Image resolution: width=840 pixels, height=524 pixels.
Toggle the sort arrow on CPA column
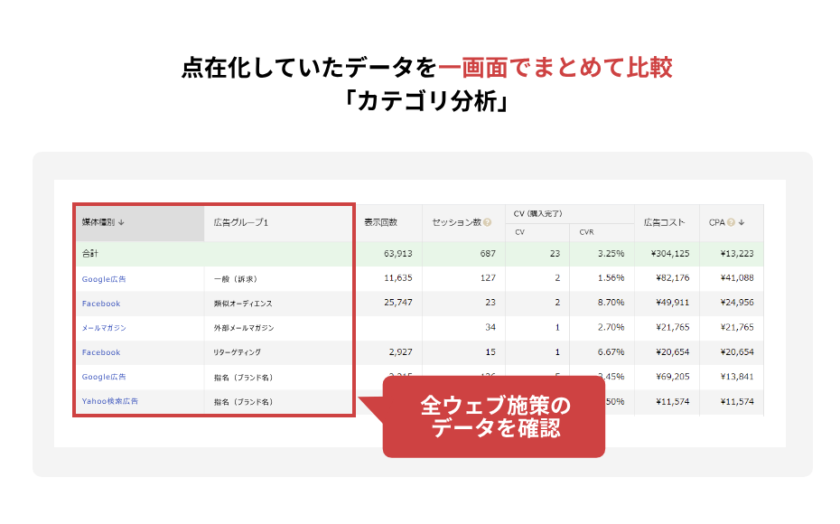[741, 222]
